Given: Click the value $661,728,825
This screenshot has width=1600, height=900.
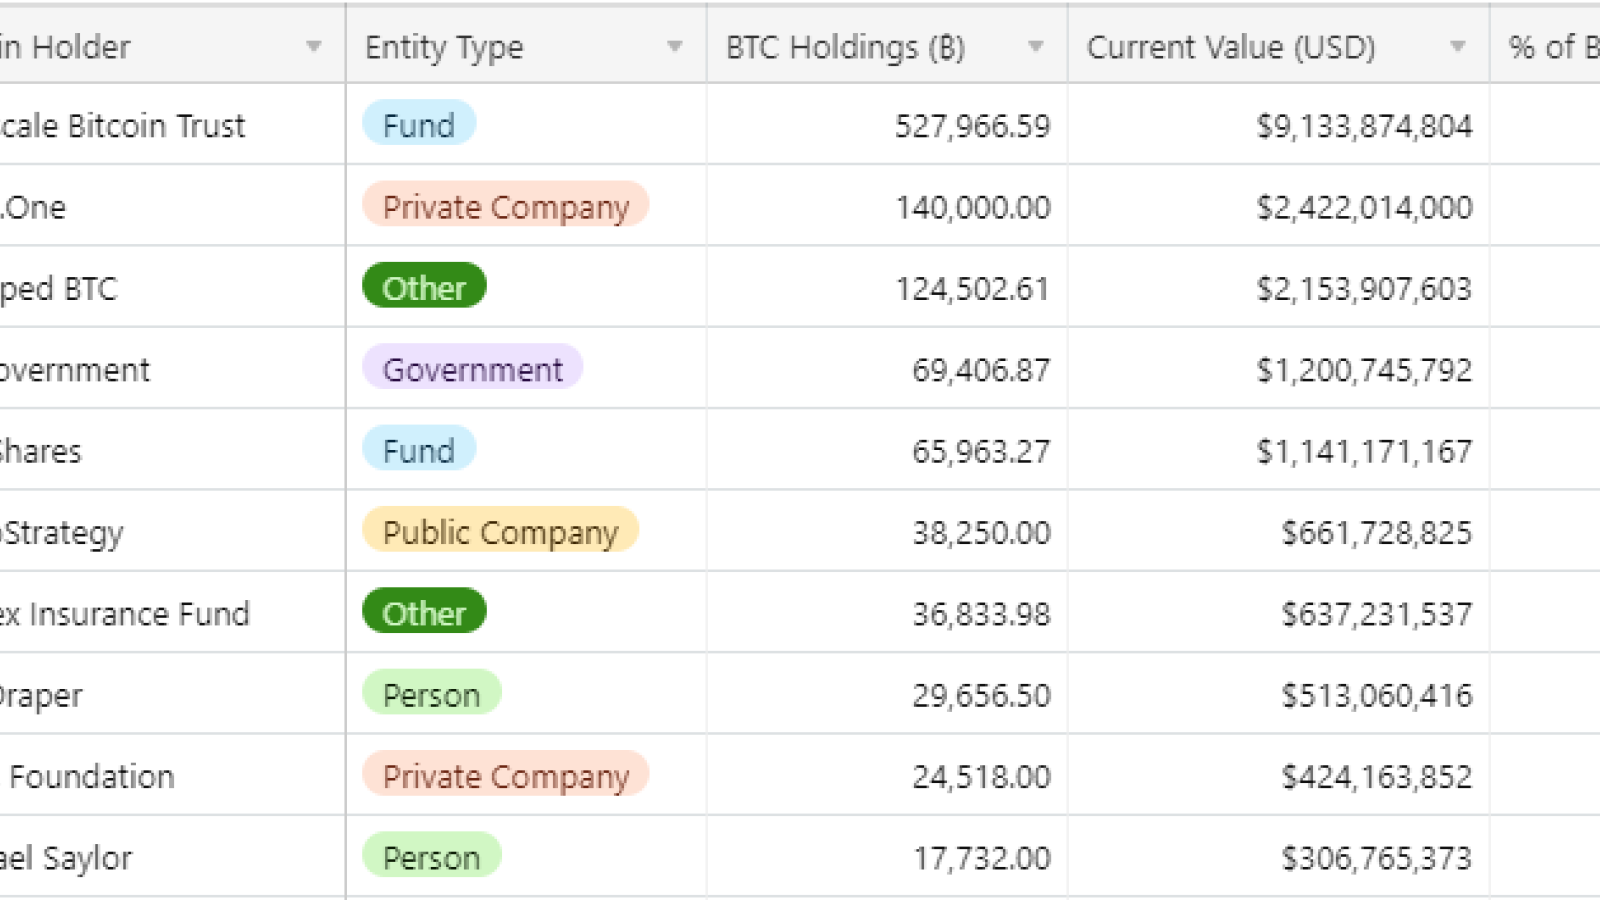Looking at the screenshot, I should [x=1377, y=533].
